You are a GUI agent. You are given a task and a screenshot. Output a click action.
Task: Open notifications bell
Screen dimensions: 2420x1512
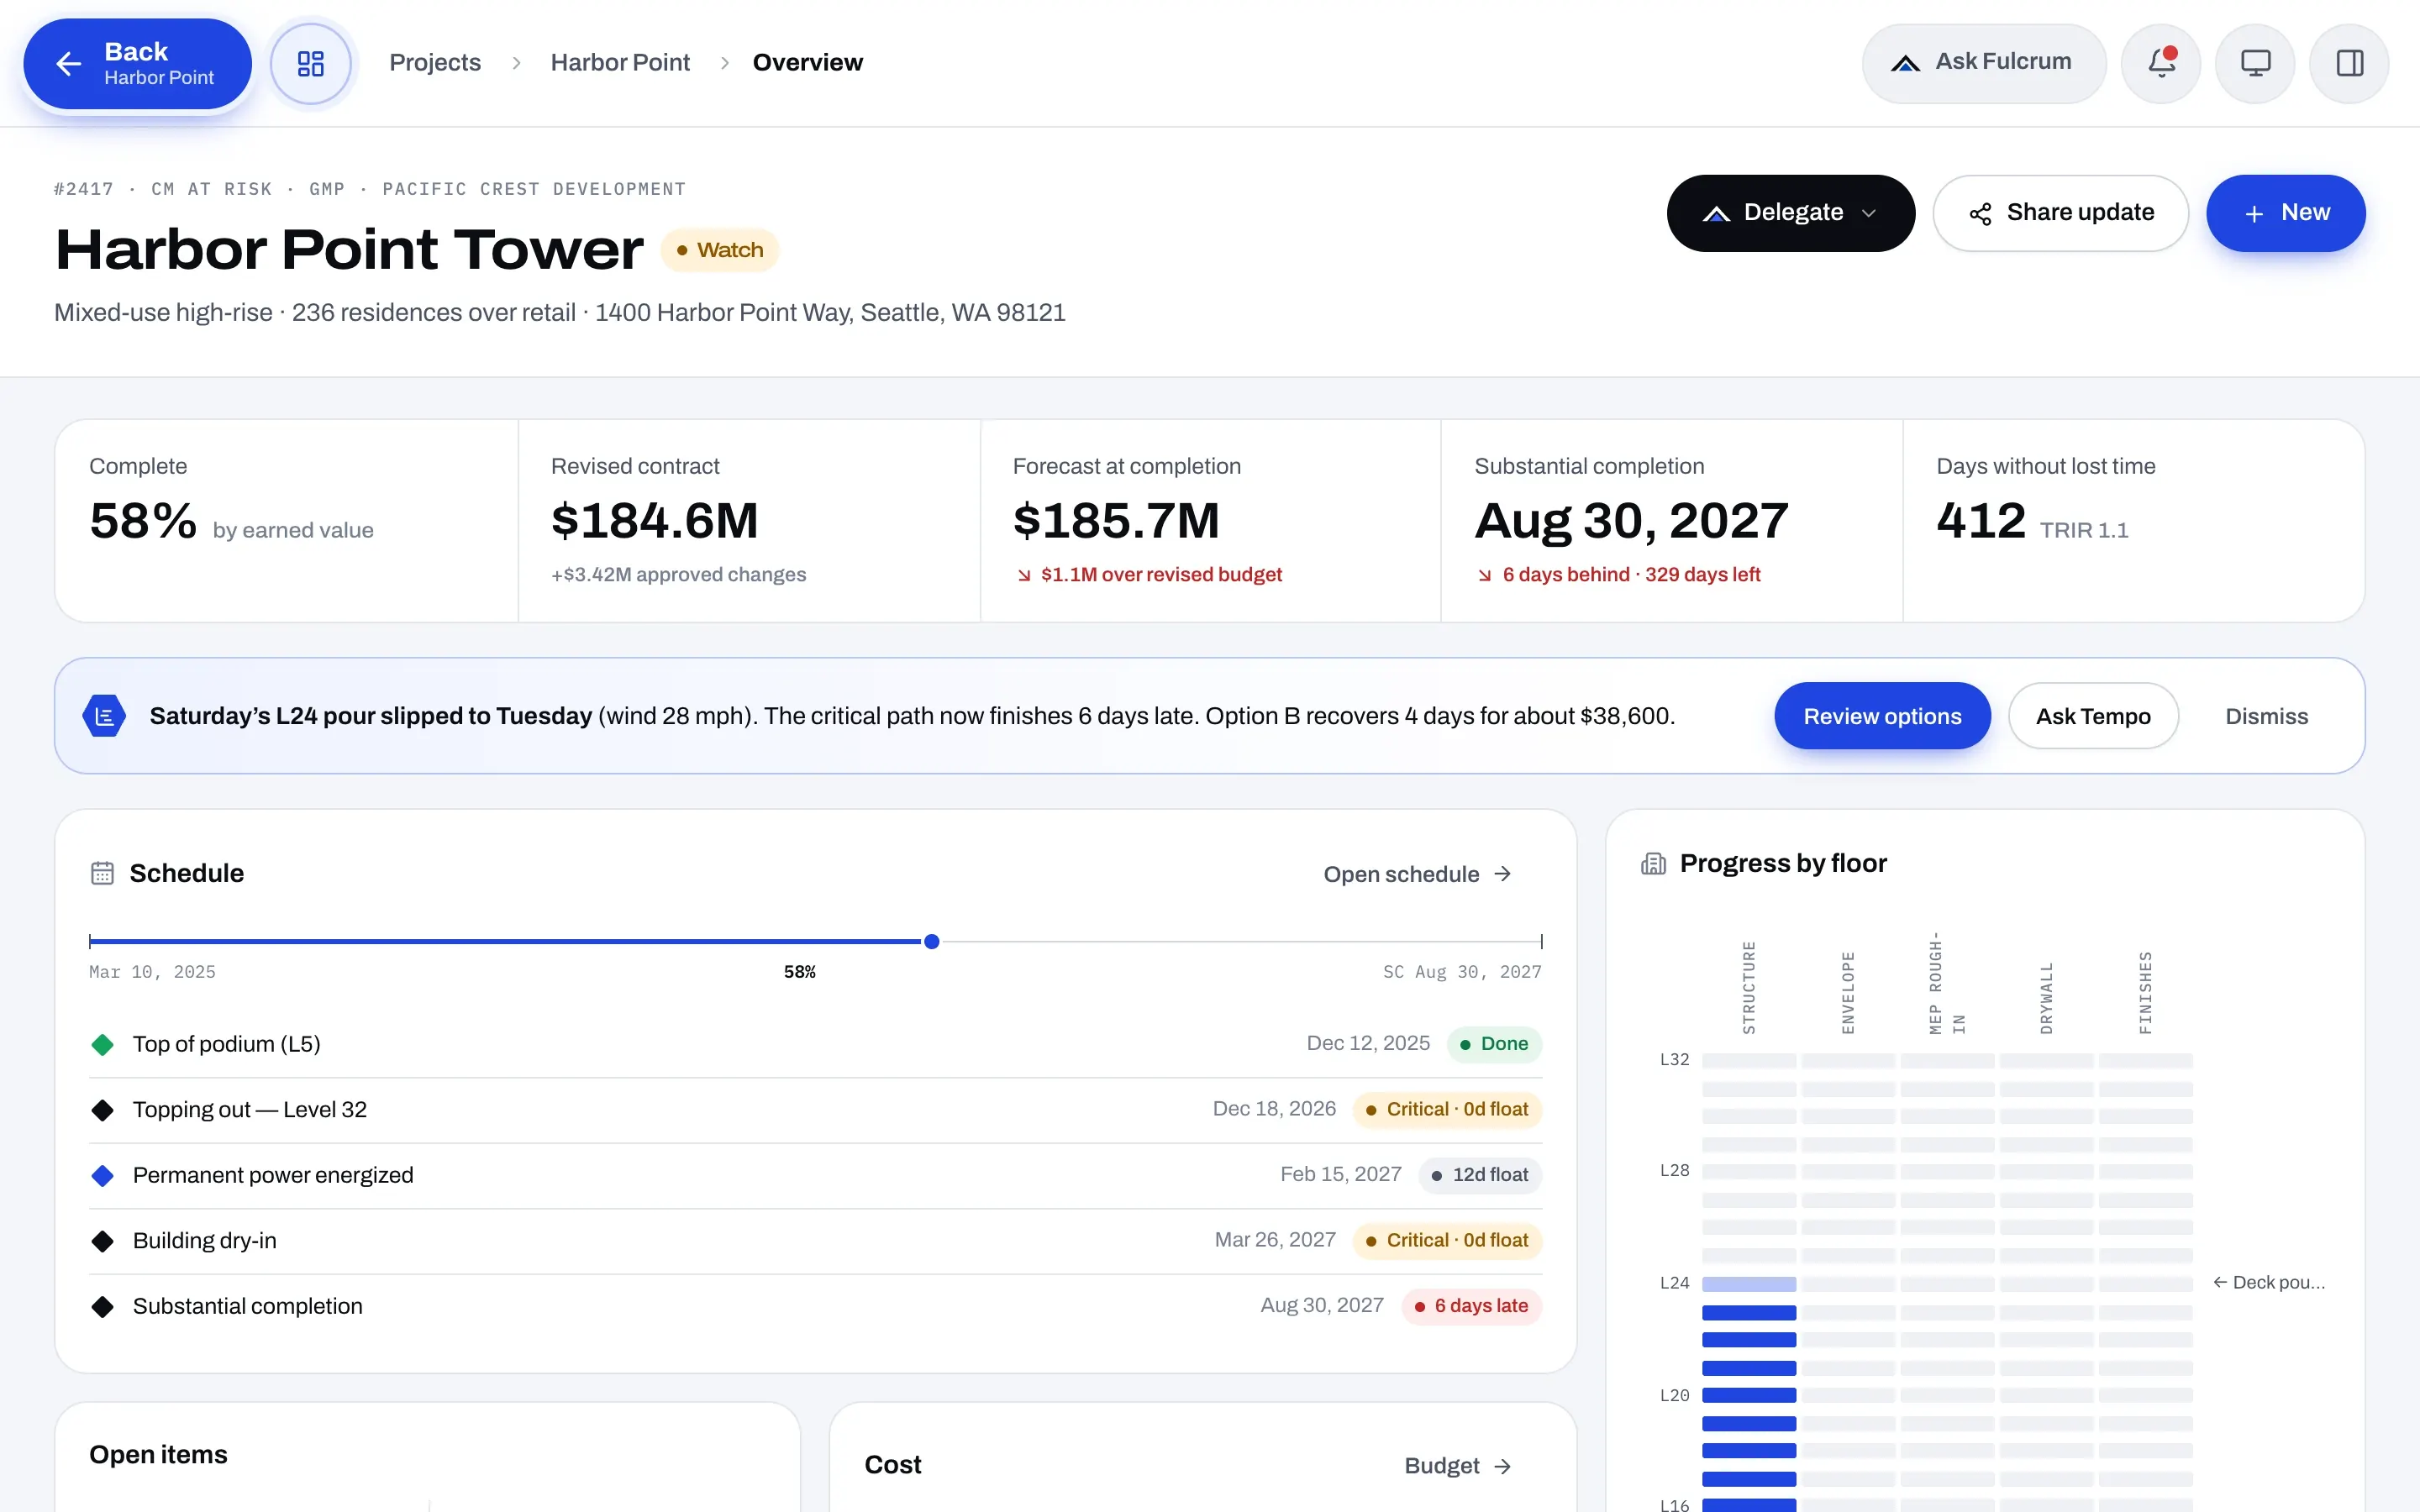(2160, 63)
